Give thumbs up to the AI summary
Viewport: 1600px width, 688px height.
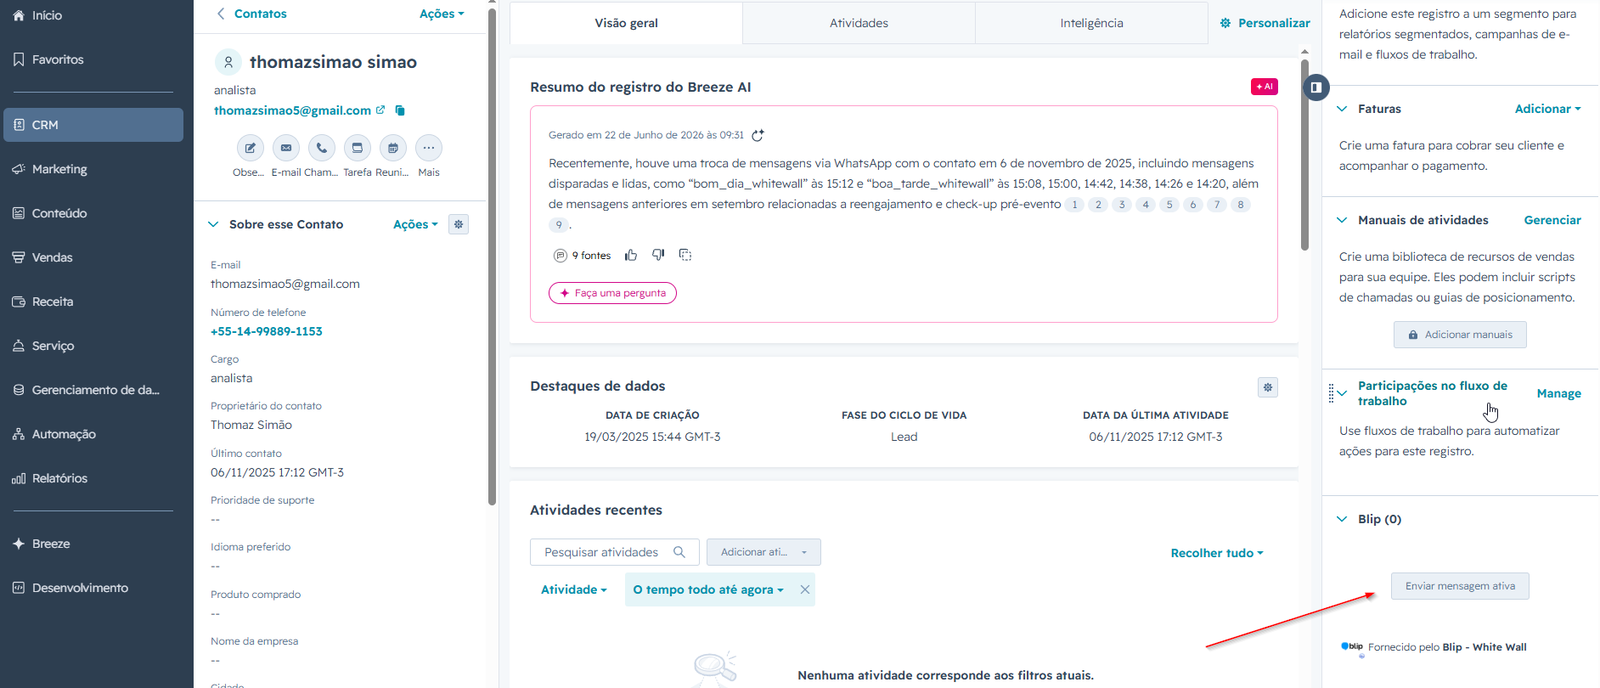pyautogui.click(x=631, y=255)
